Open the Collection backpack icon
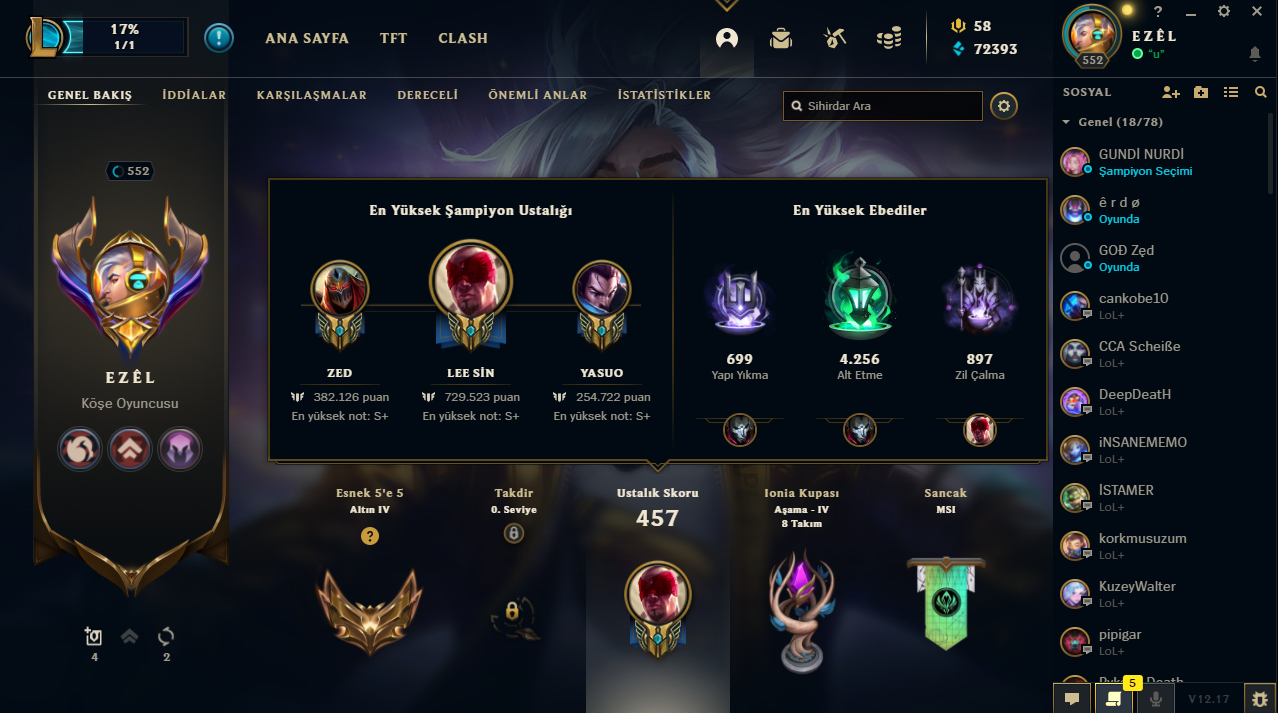The height and width of the screenshot is (713, 1278). [781, 38]
